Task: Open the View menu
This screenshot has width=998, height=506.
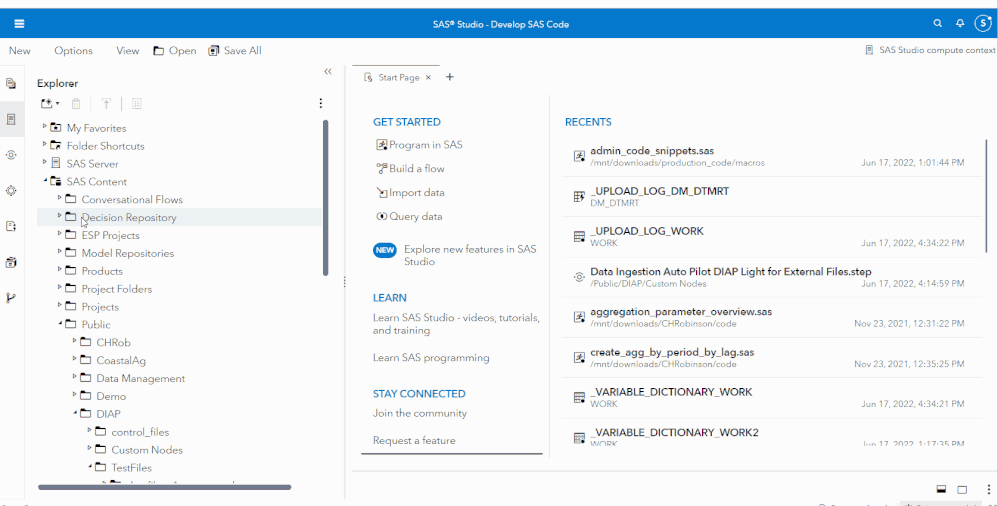Action: coord(127,51)
